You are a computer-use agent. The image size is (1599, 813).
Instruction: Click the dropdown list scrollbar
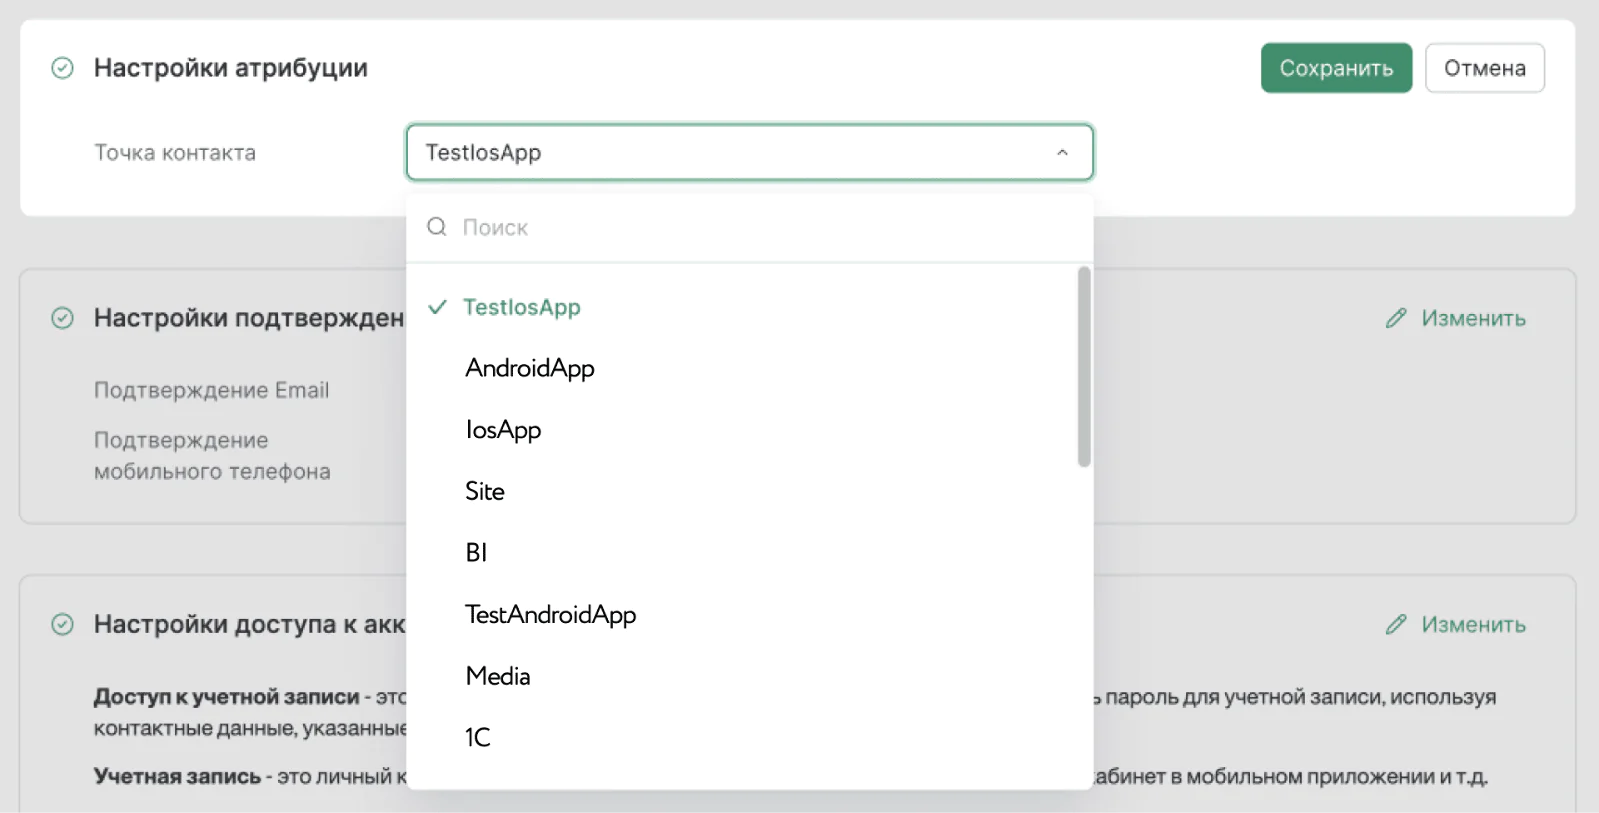[x=1084, y=367]
